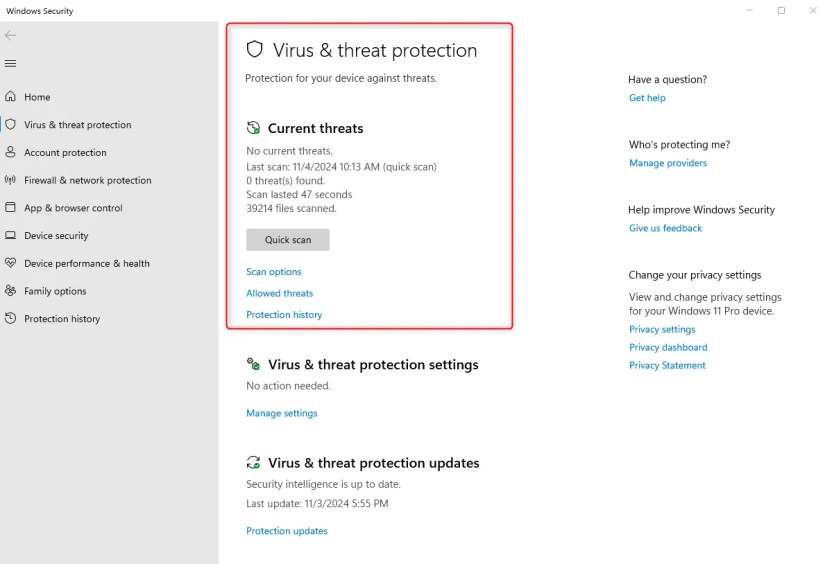This screenshot has width=825, height=564.
Task: Start a Quick scan
Action: pyautogui.click(x=288, y=240)
